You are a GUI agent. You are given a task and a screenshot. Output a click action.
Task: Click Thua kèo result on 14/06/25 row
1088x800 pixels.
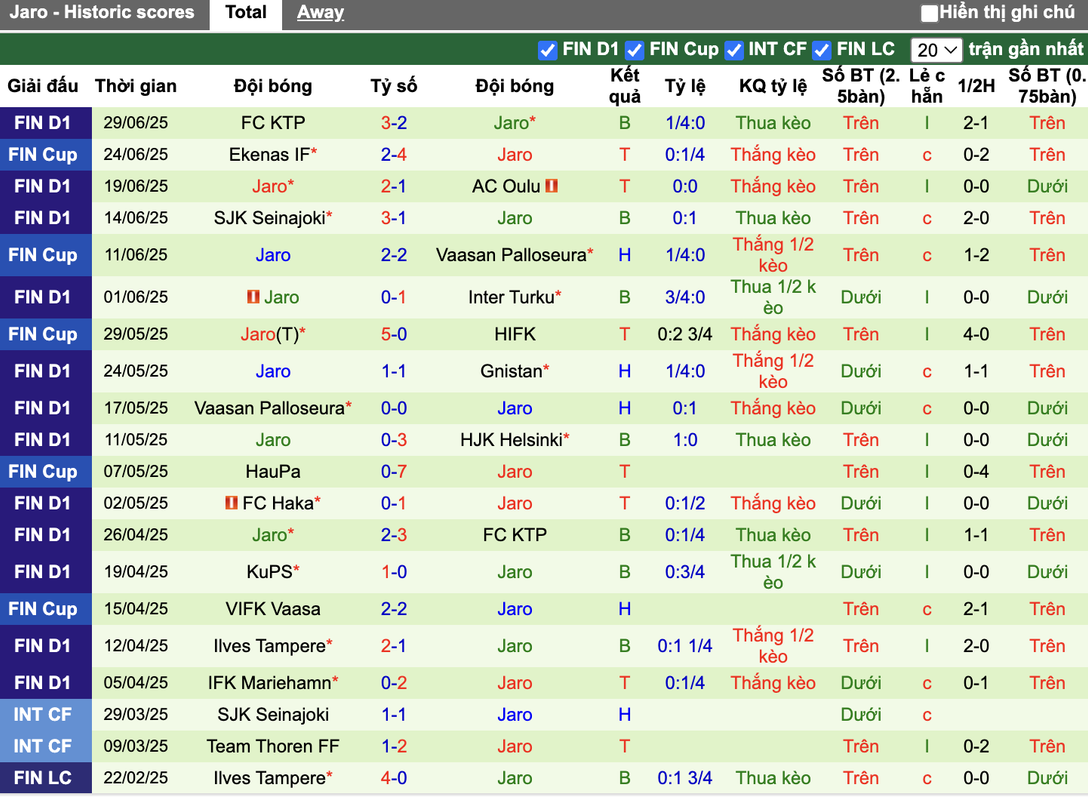[773, 218]
